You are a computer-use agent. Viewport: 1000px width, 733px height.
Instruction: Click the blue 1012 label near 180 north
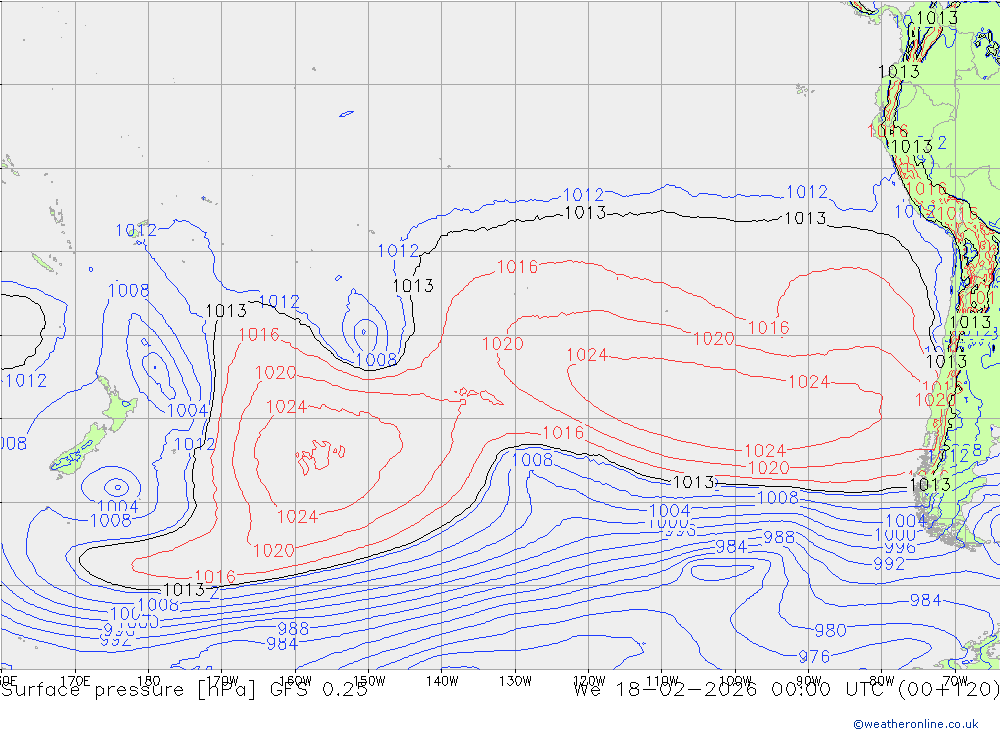[x=136, y=230]
